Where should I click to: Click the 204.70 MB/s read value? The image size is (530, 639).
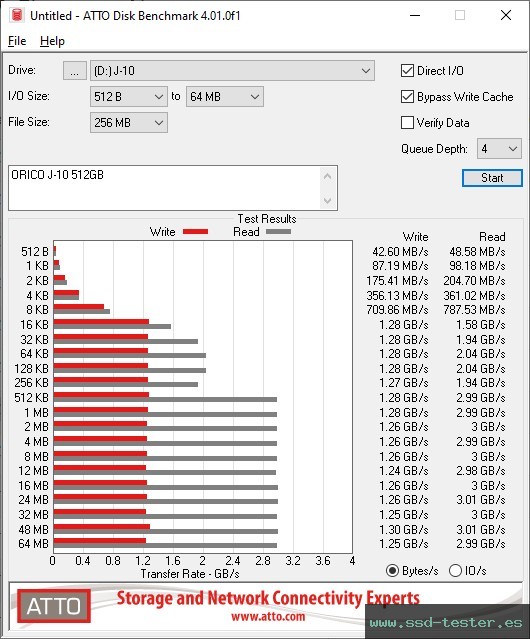[x=474, y=281]
